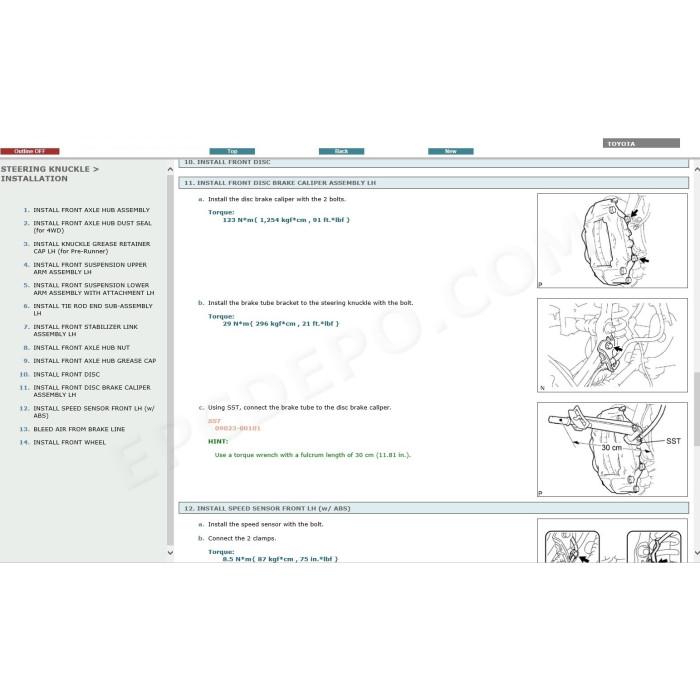Open step 12 Install Speed Sensor Front LH in outline
The height and width of the screenshot is (700, 700).
coord(94,412)
